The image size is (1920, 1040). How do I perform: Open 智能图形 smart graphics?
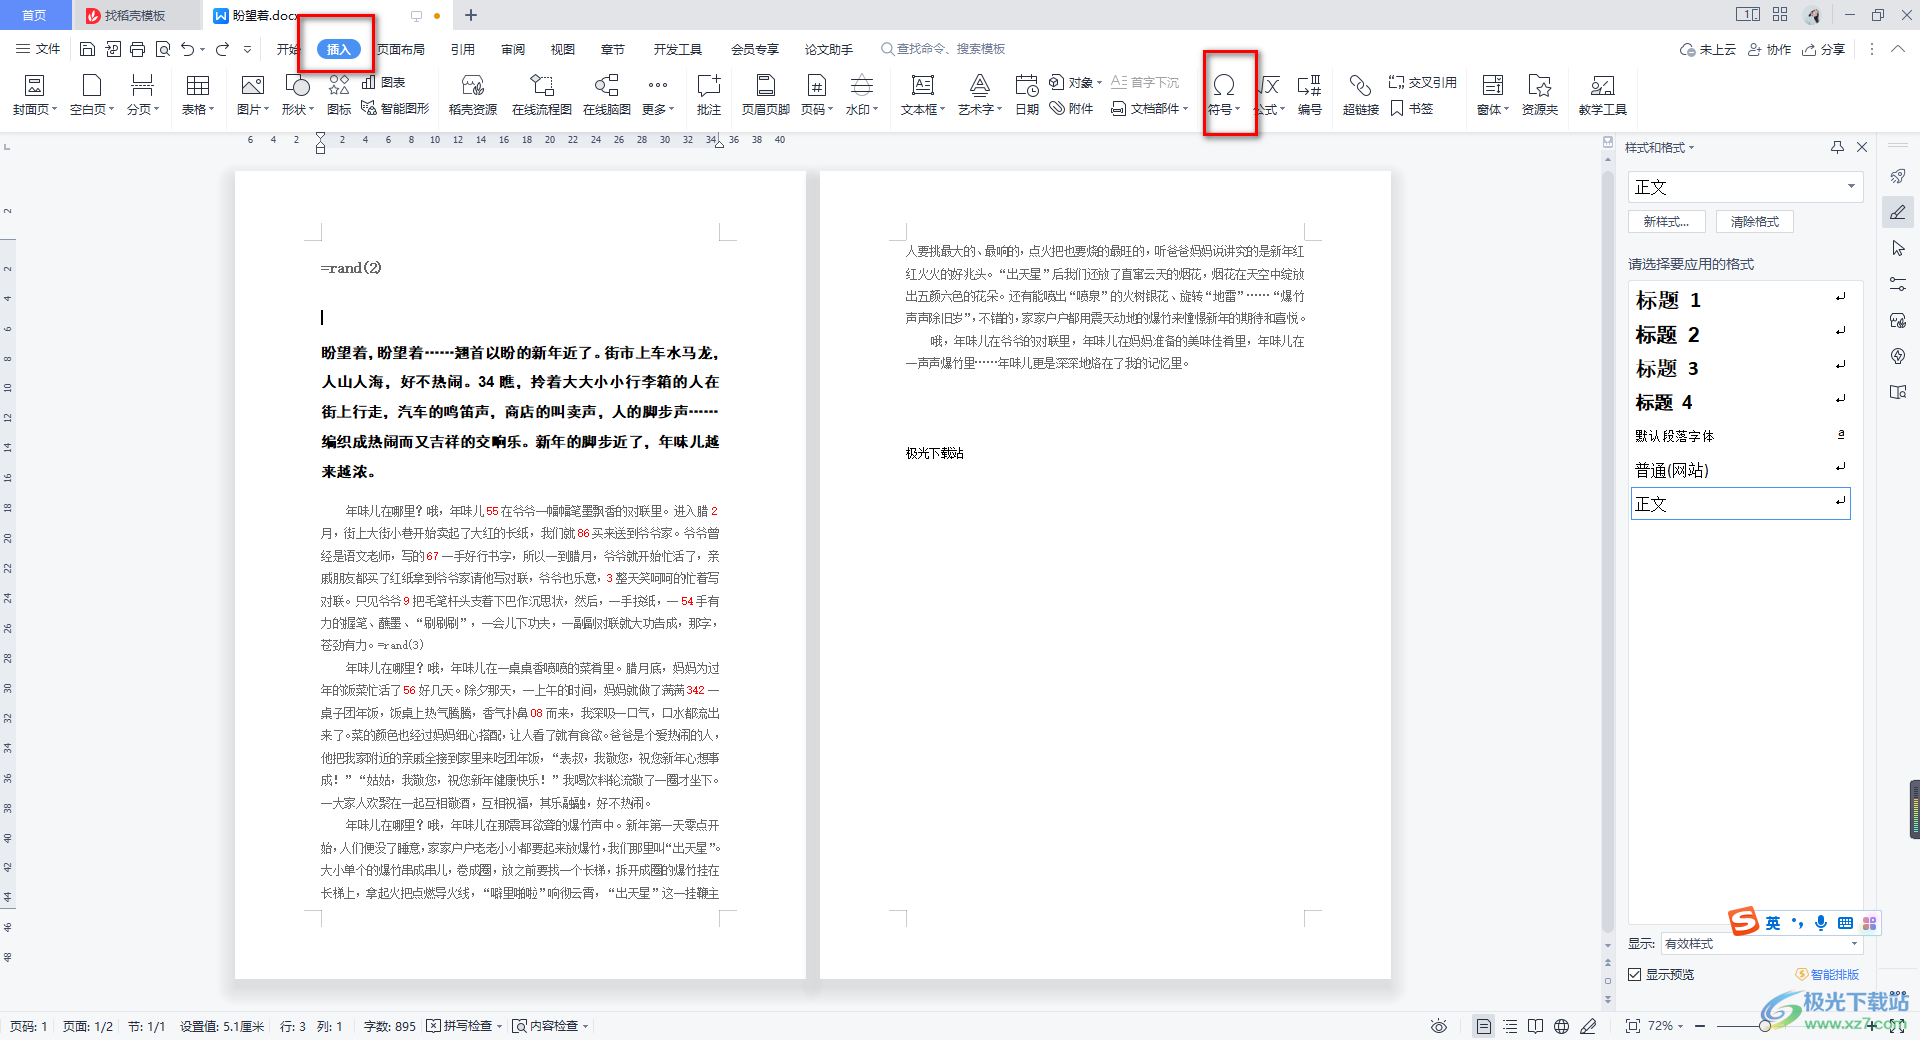(395, 108)
